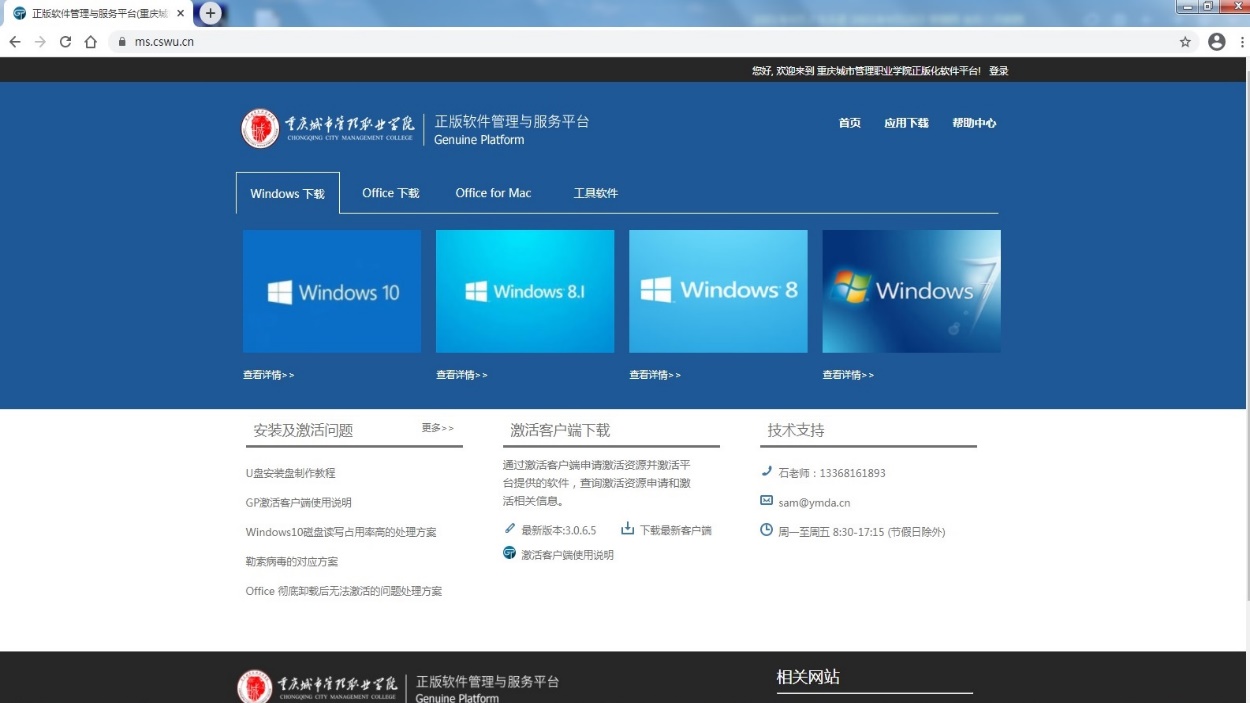Select the Windows 下载 tab
The width and height of the screenshot is (1250, 703).
pos(288,193)
